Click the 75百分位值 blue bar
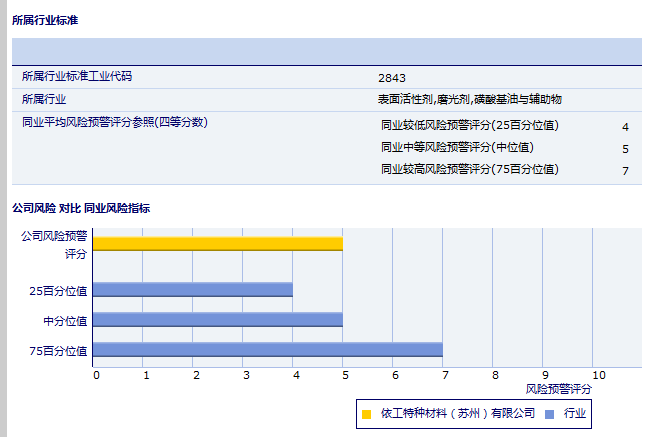Image resolution: width=661 pixels, height=437 pixels. [267, 350]
